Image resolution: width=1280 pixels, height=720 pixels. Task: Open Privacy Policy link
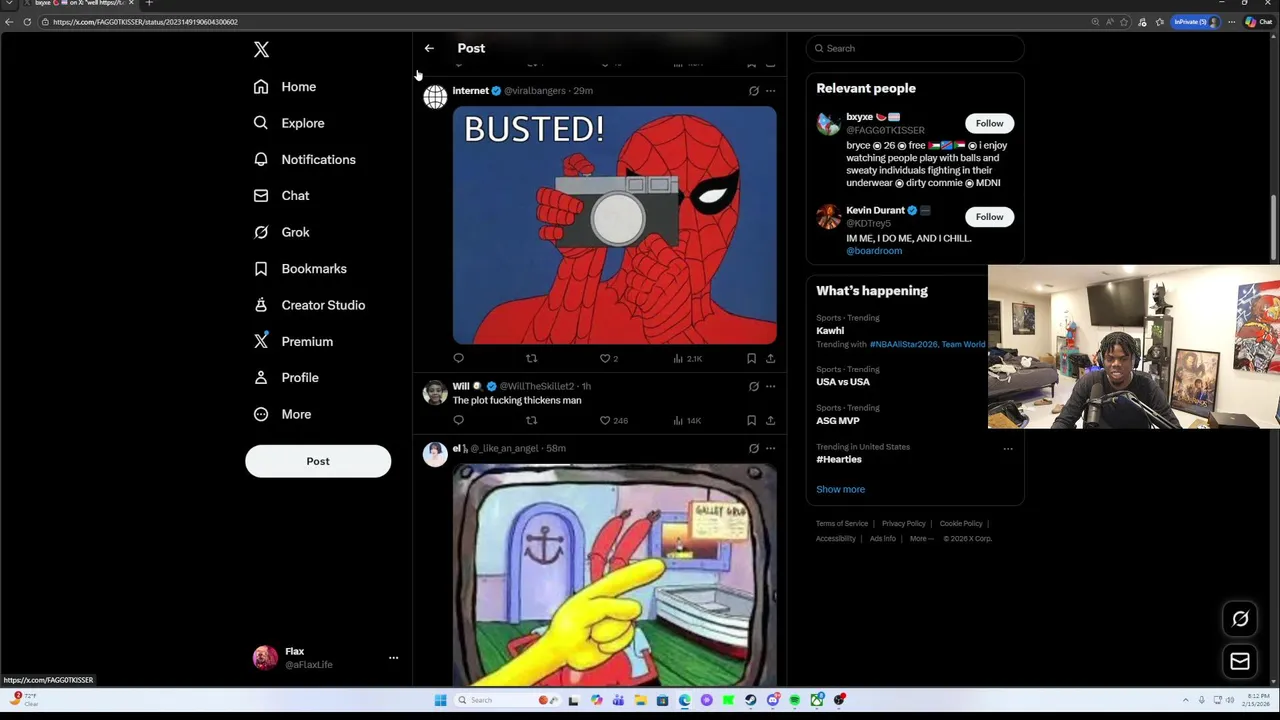click(903, 524)
